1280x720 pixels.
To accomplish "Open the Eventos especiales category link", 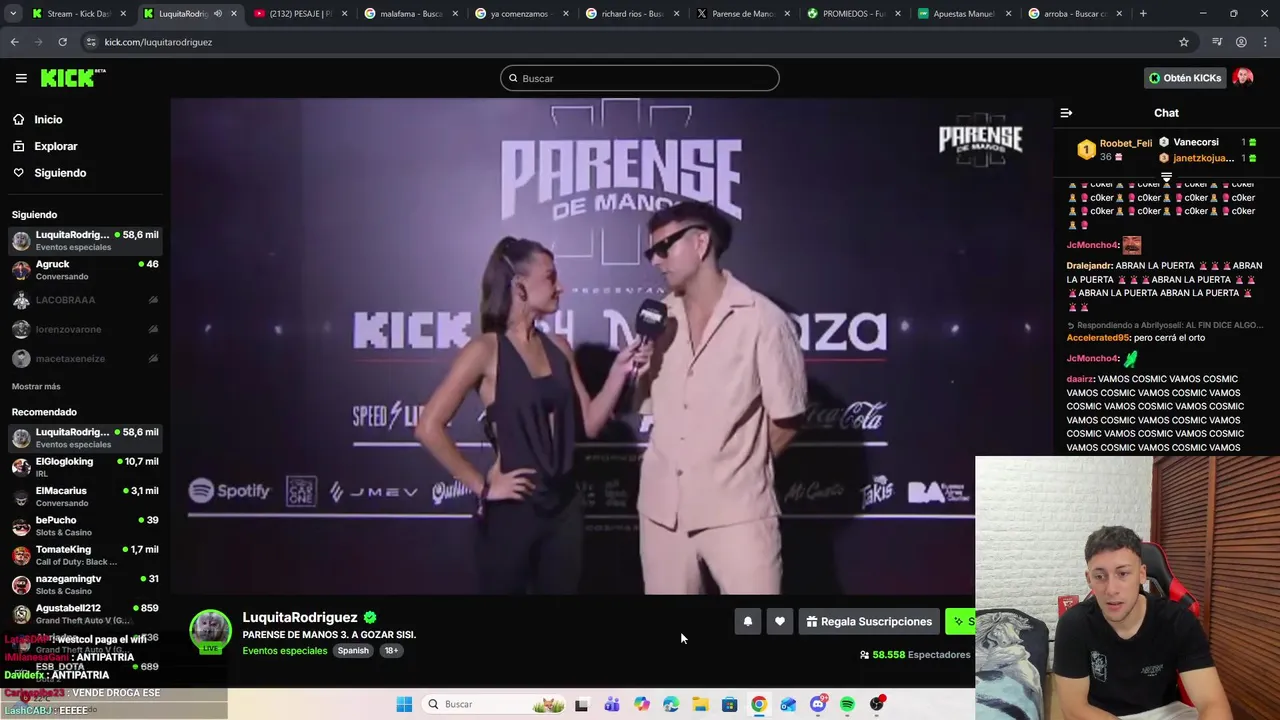I will pos(285,651).
